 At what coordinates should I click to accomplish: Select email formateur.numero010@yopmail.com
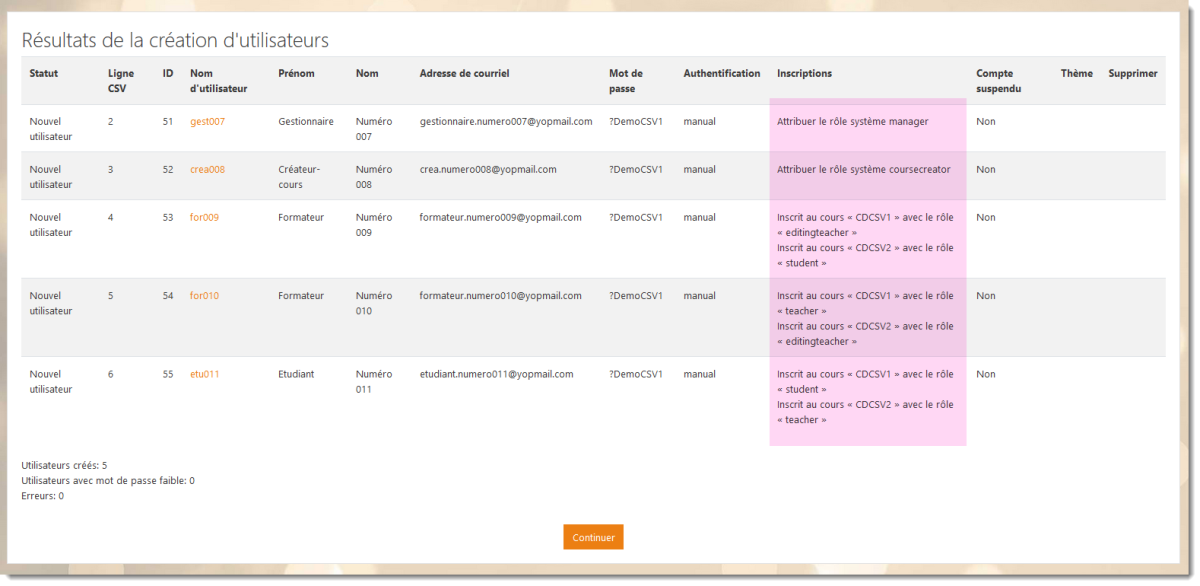pos(501,296)
